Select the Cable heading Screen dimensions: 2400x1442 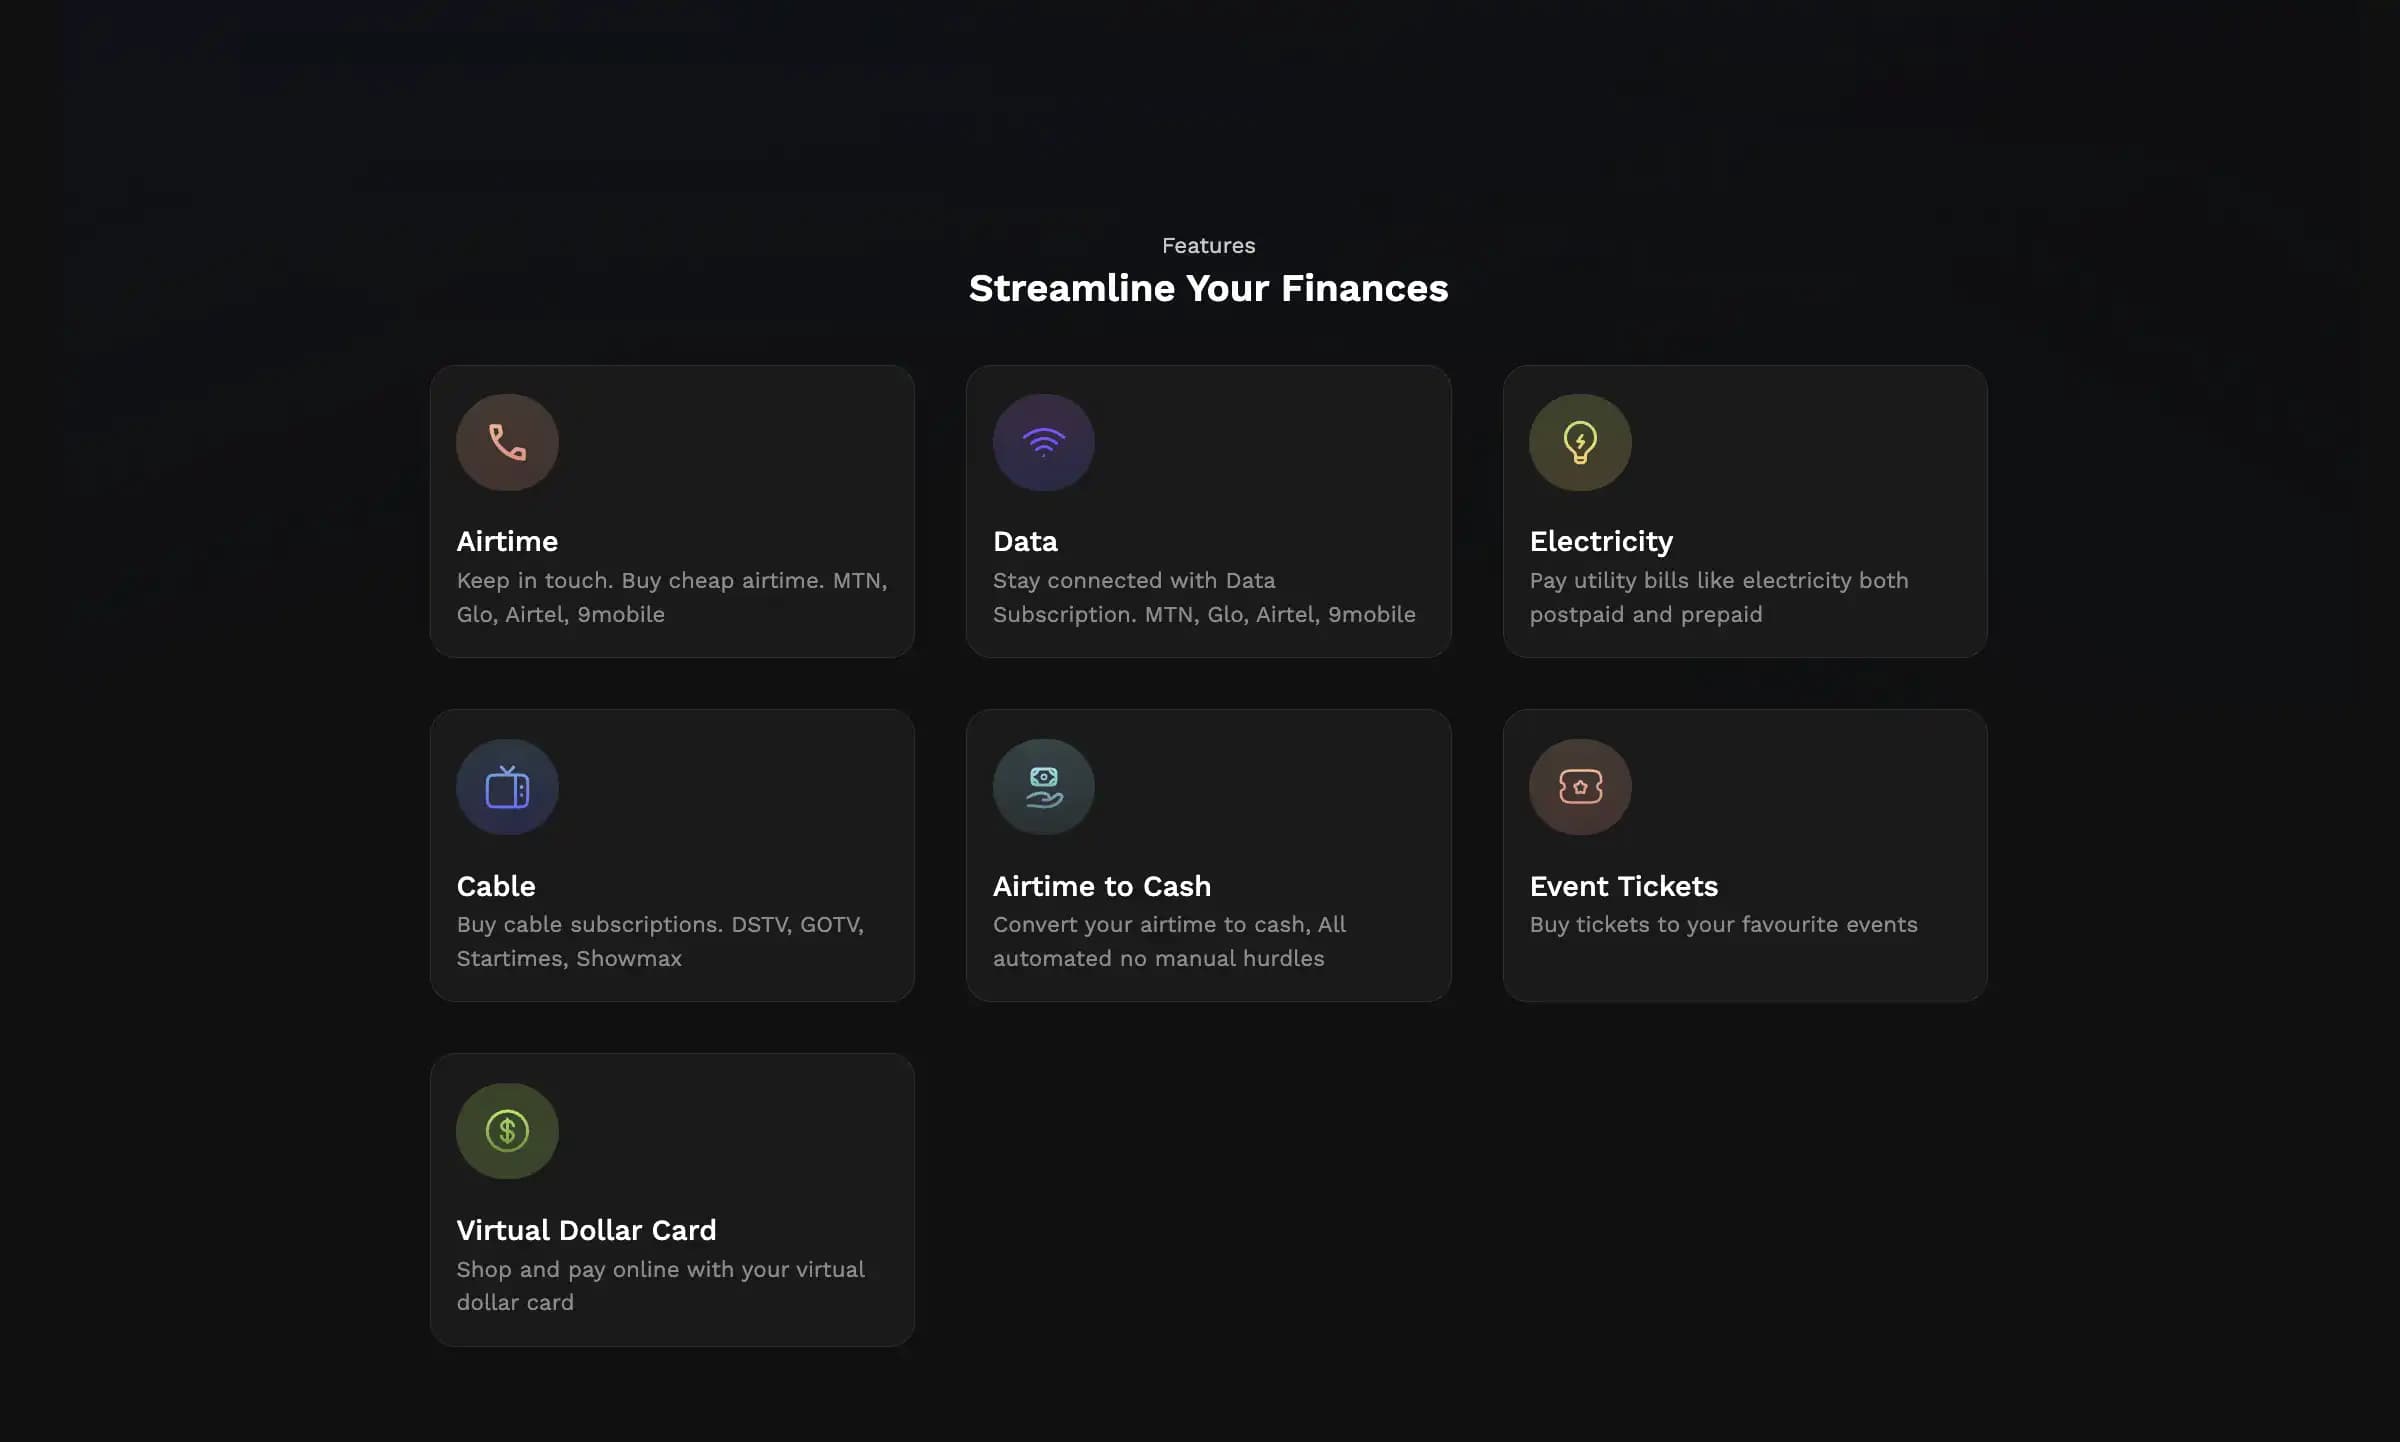(496, 886)
